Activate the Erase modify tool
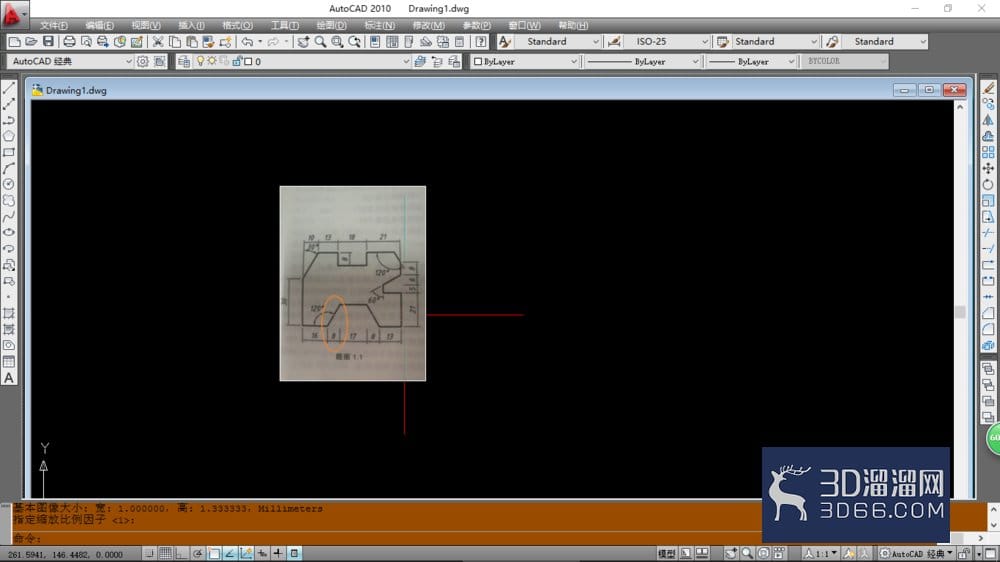The height and width of the screenshot is (562, 1000). [988, 87]
